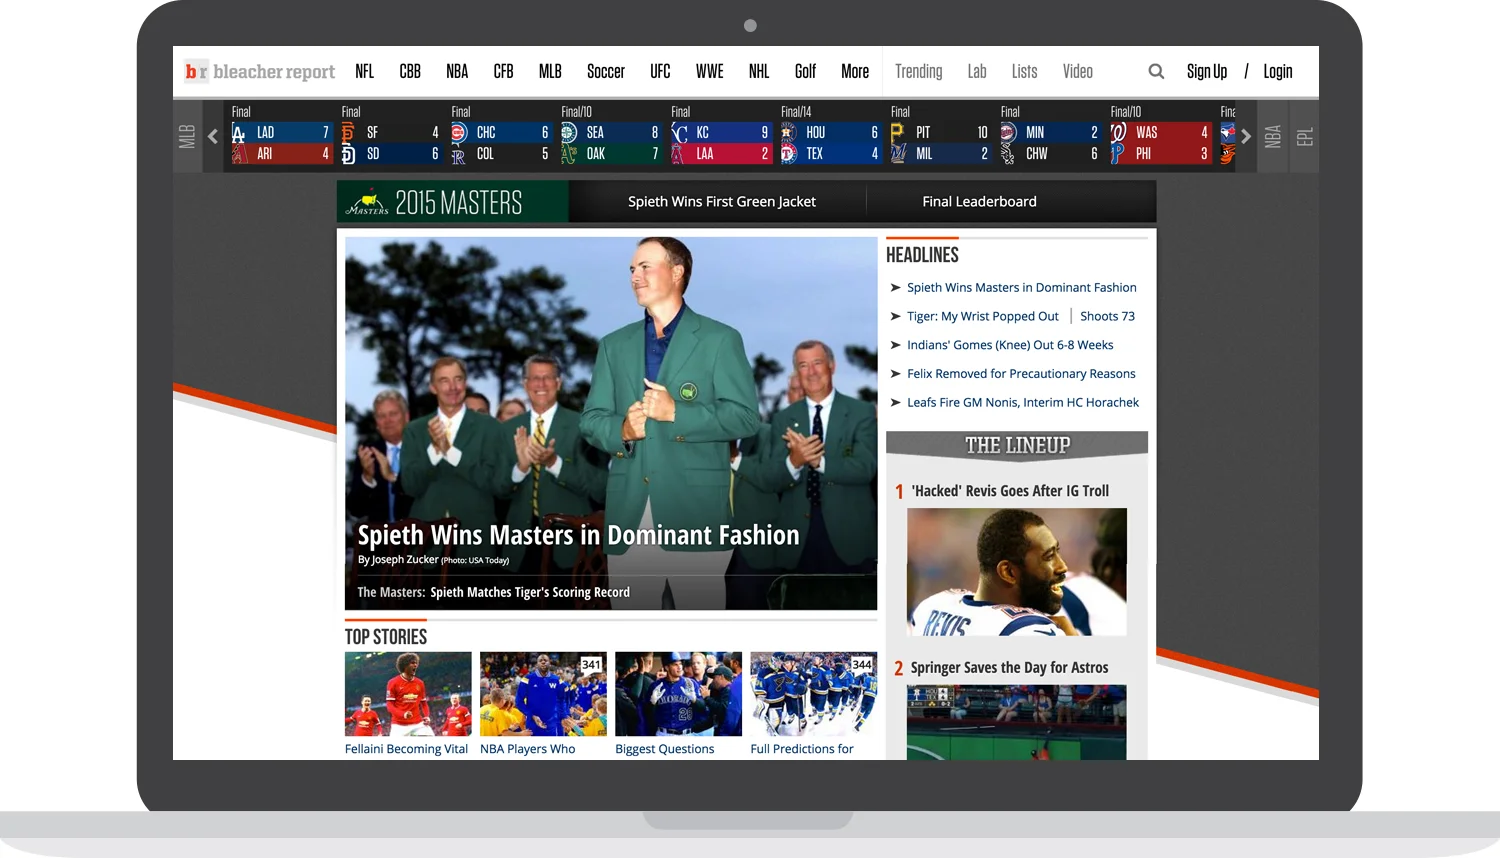Open the MLB section in the top navigation
The image size is (1500, 858).
tap(550, 71)
